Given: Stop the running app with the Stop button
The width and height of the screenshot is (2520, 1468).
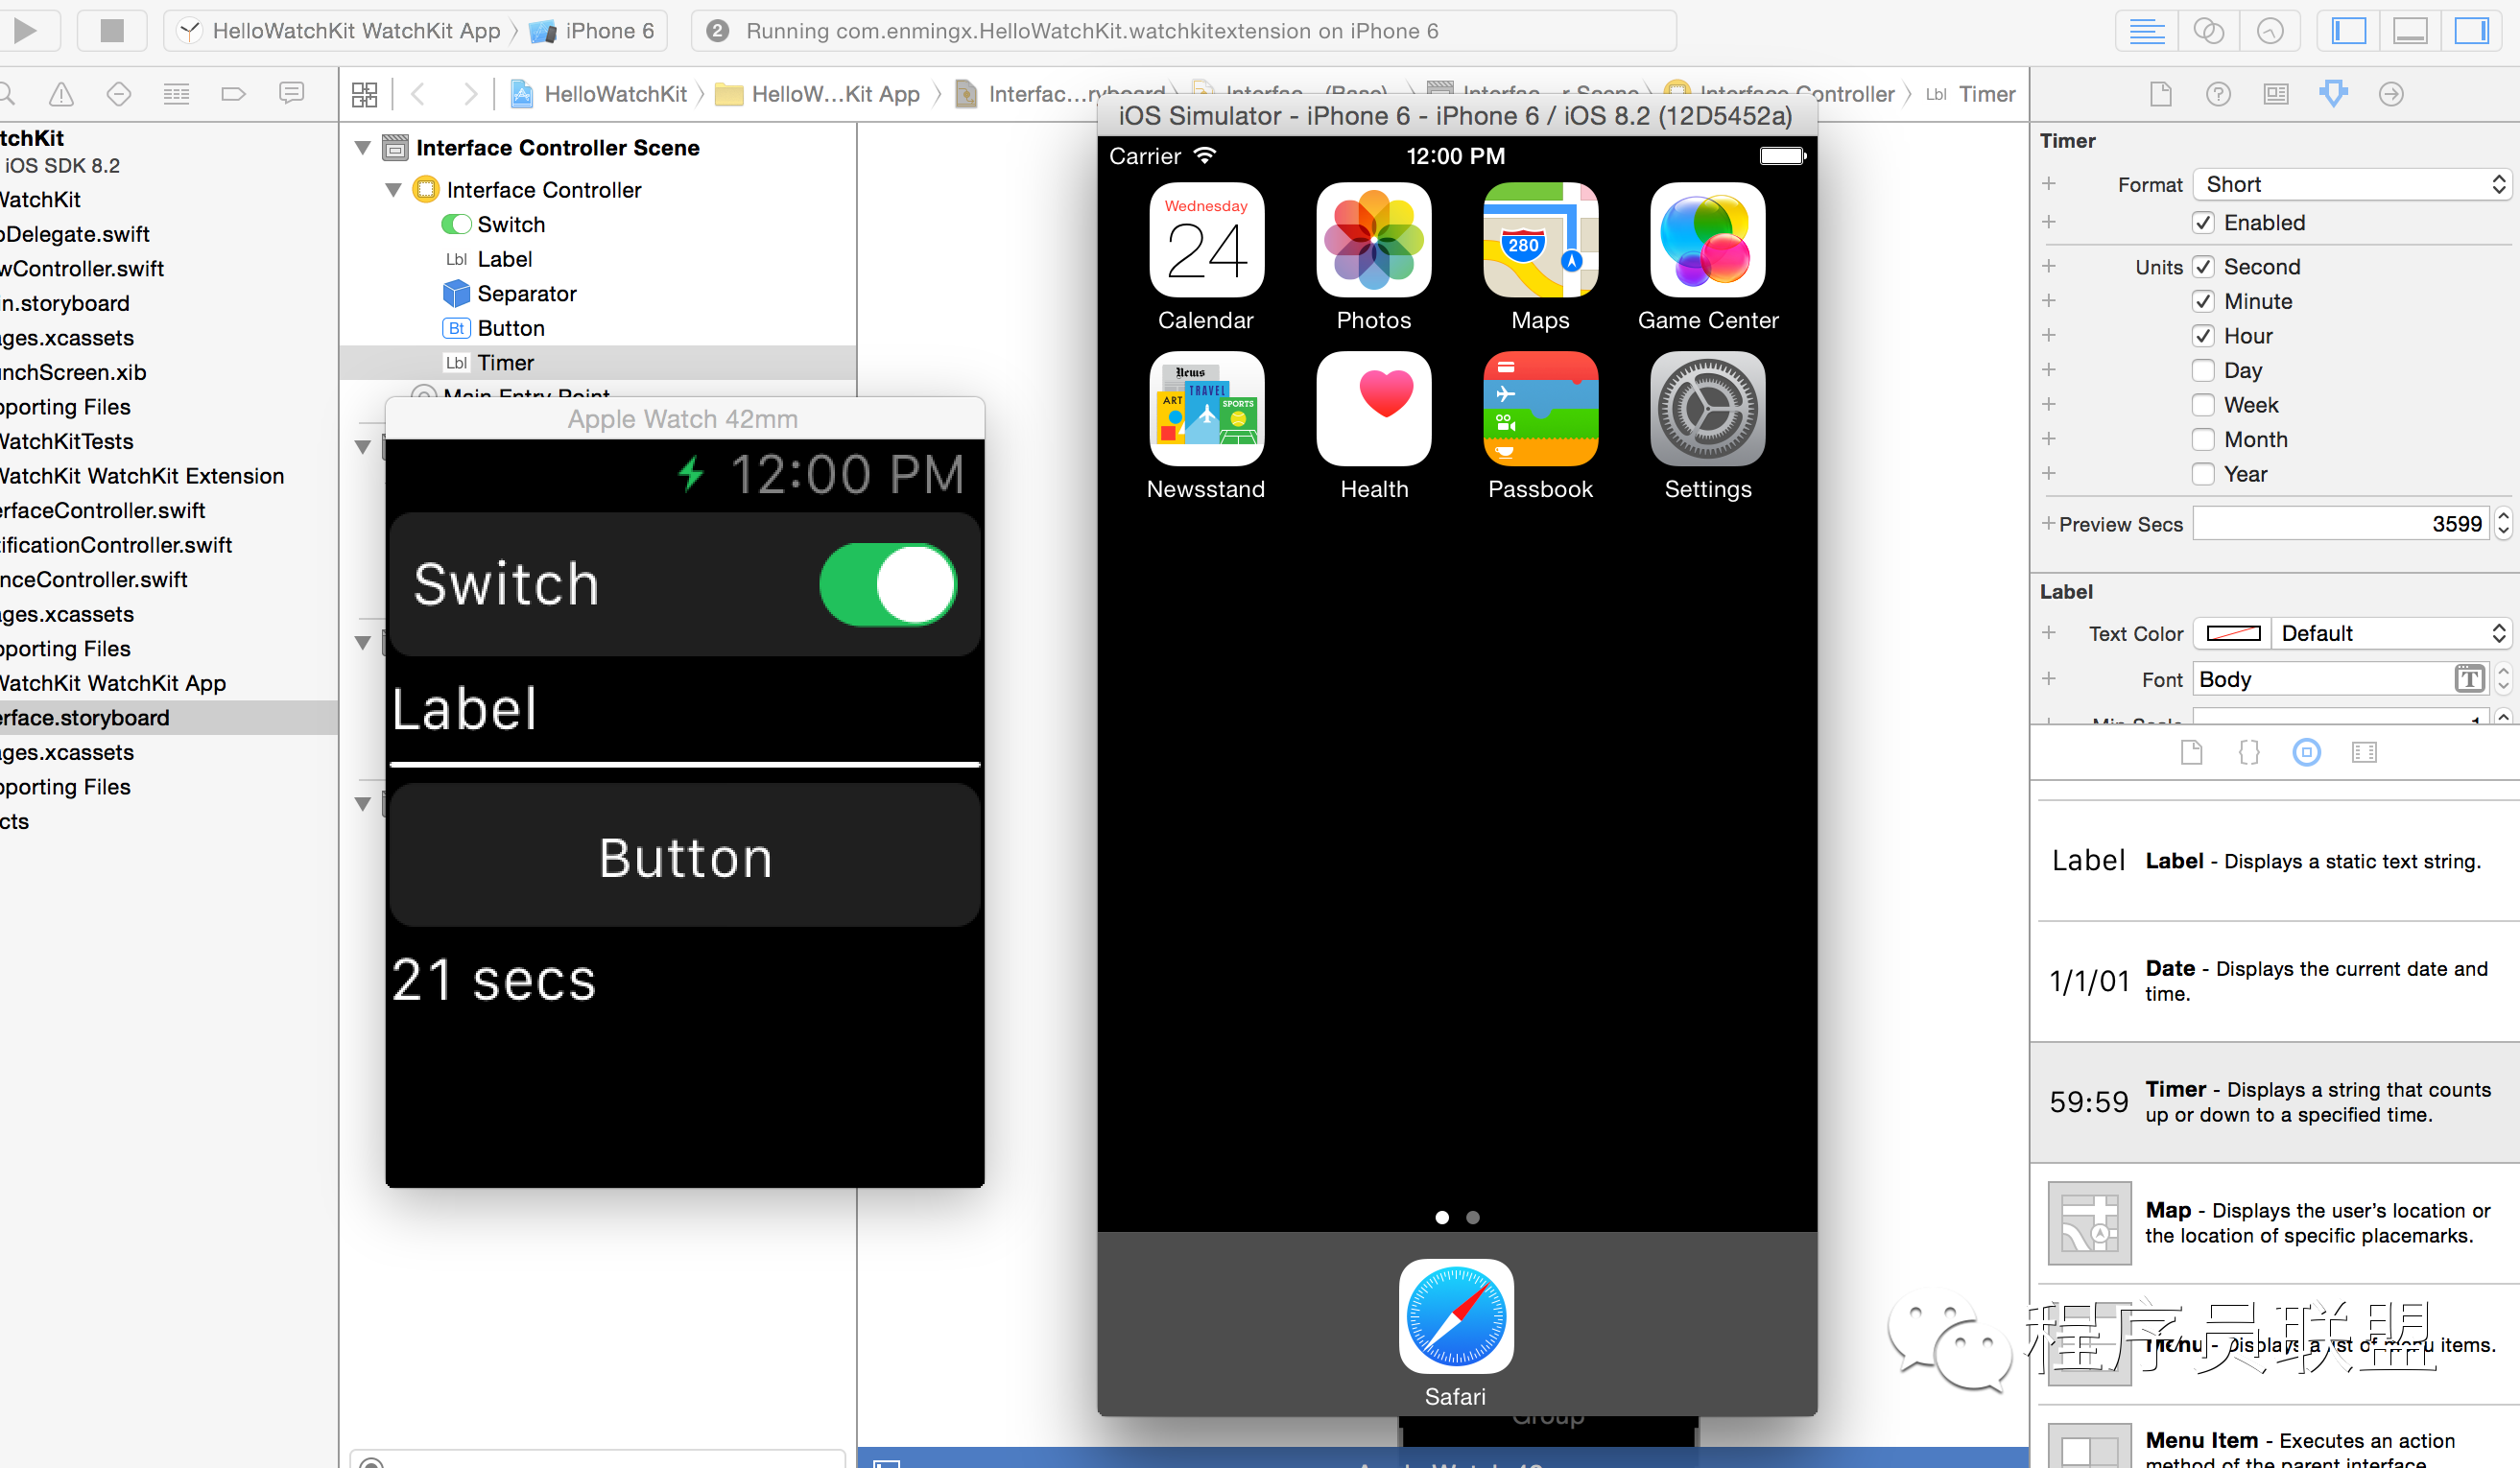Looking at the screenshot, I should [x=112, y=31].
